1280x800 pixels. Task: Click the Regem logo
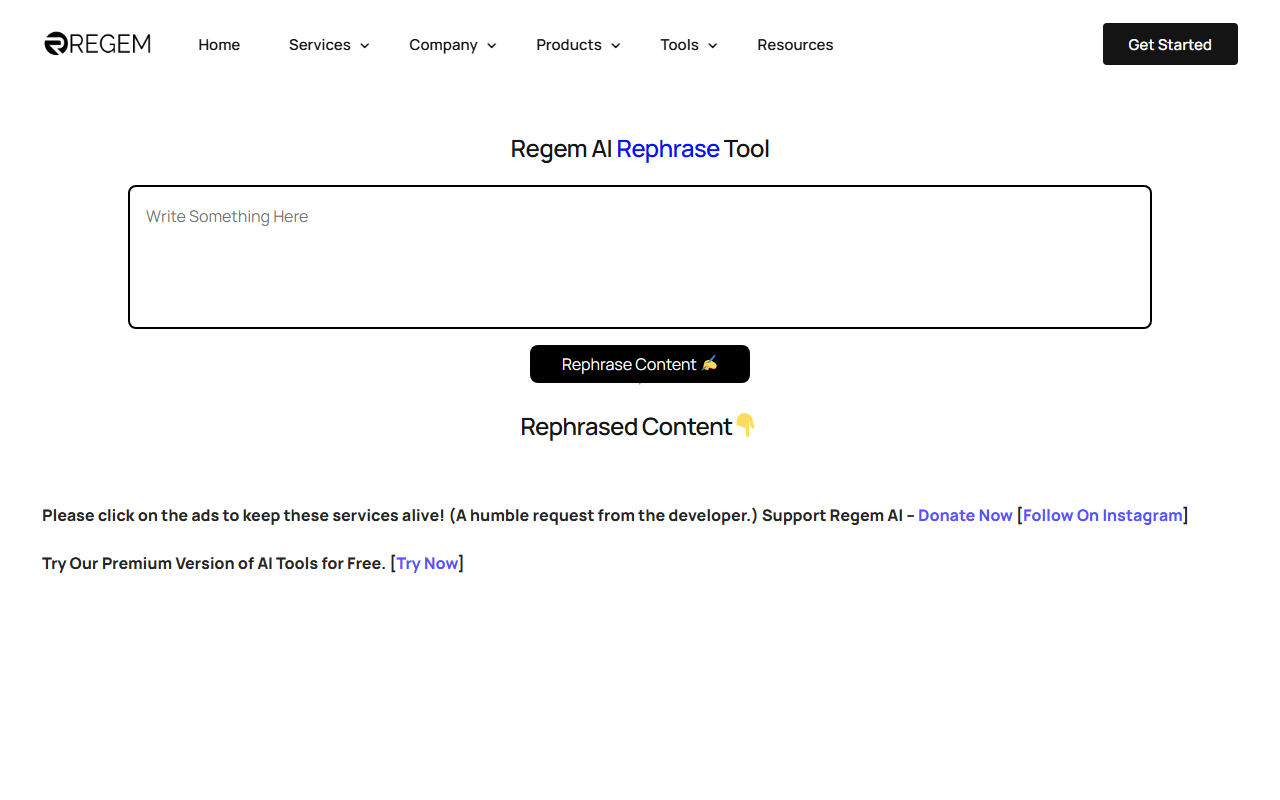(x=98, y=44)
